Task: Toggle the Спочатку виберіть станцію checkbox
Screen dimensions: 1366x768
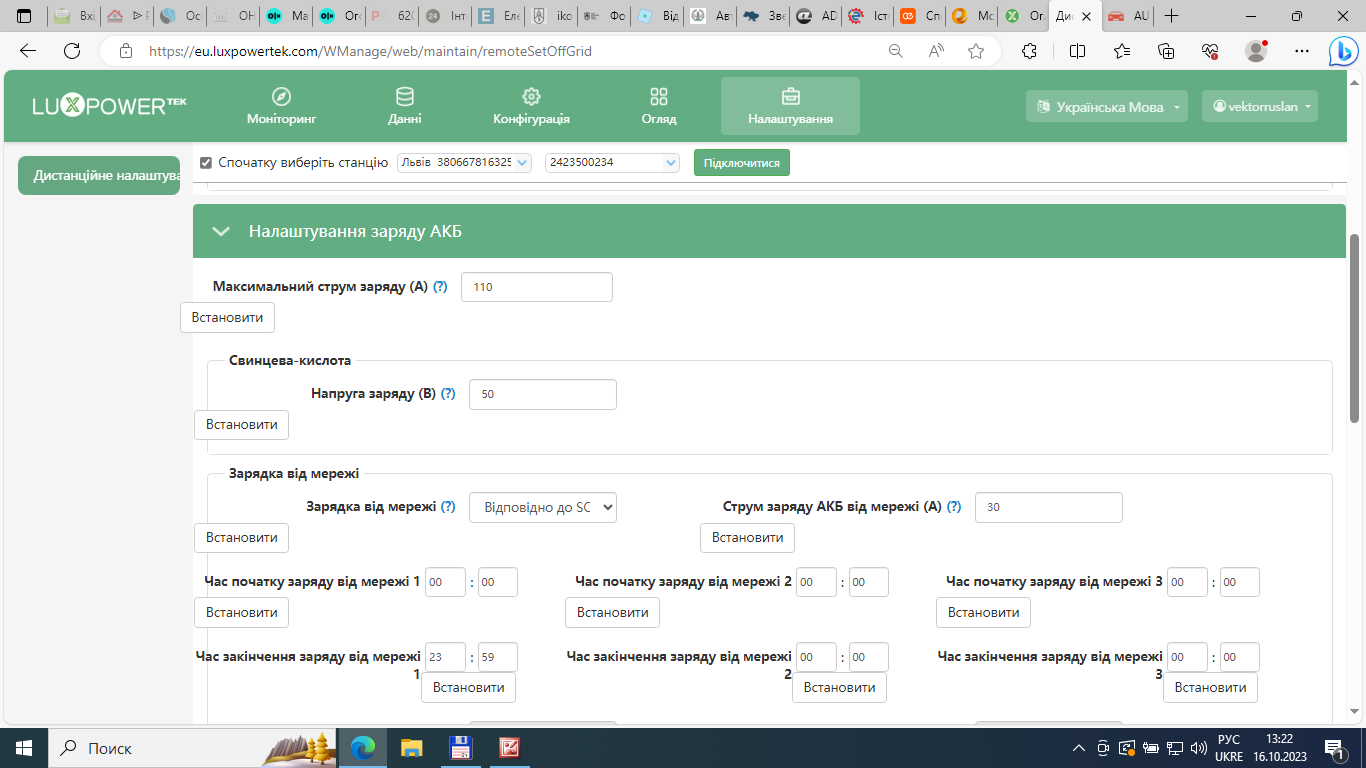Action: 206,162
